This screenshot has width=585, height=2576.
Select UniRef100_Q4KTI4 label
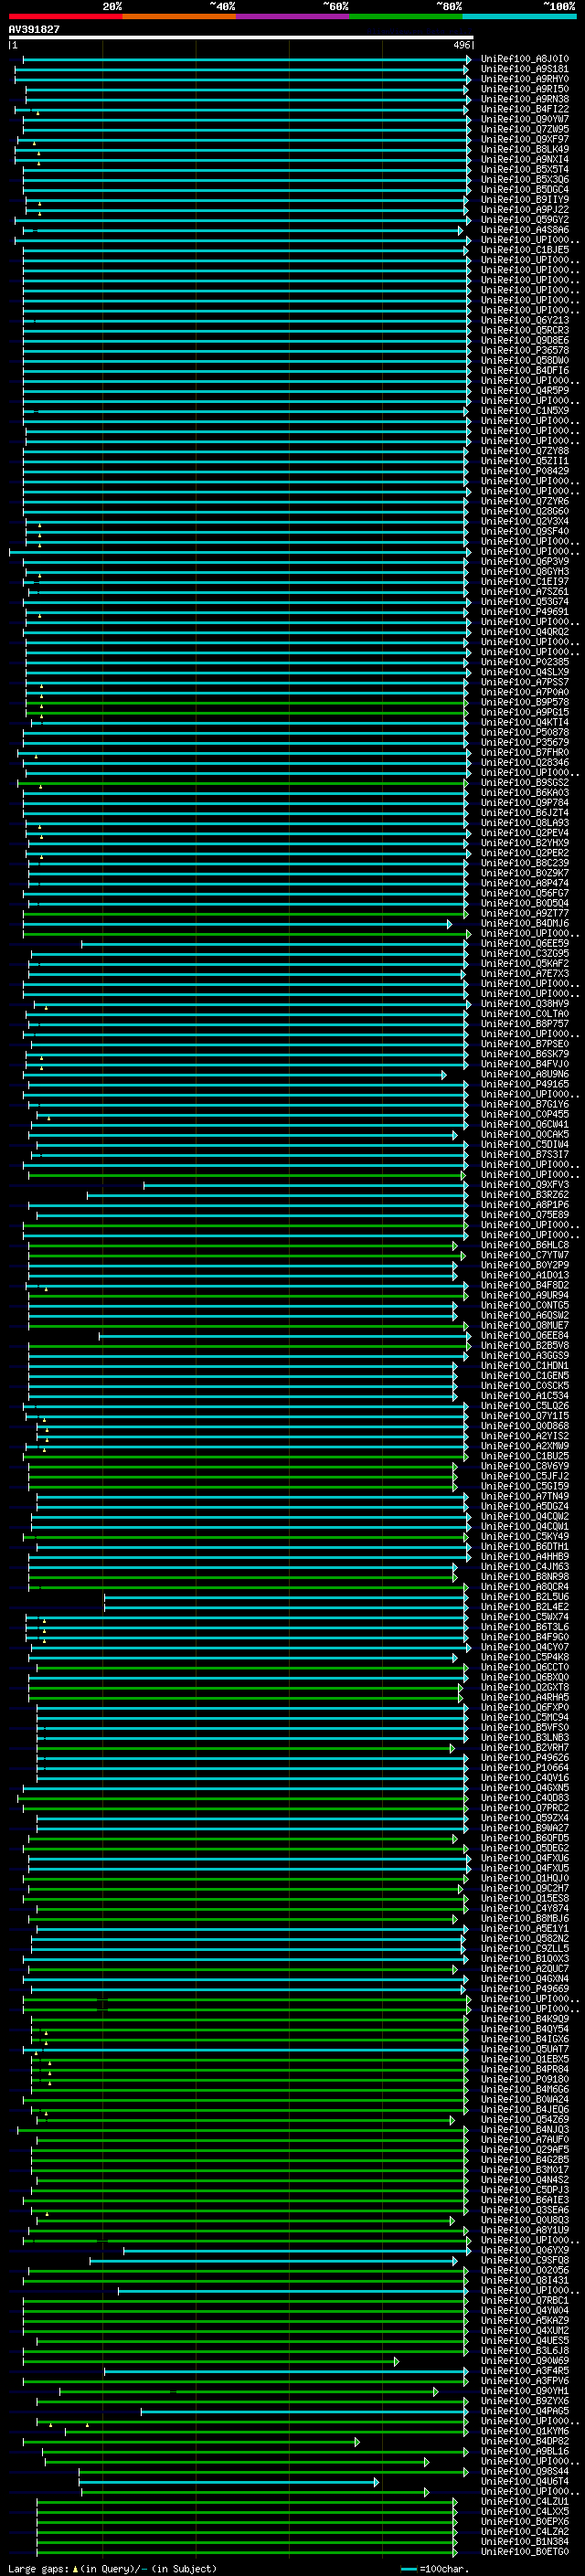(524, 723)
